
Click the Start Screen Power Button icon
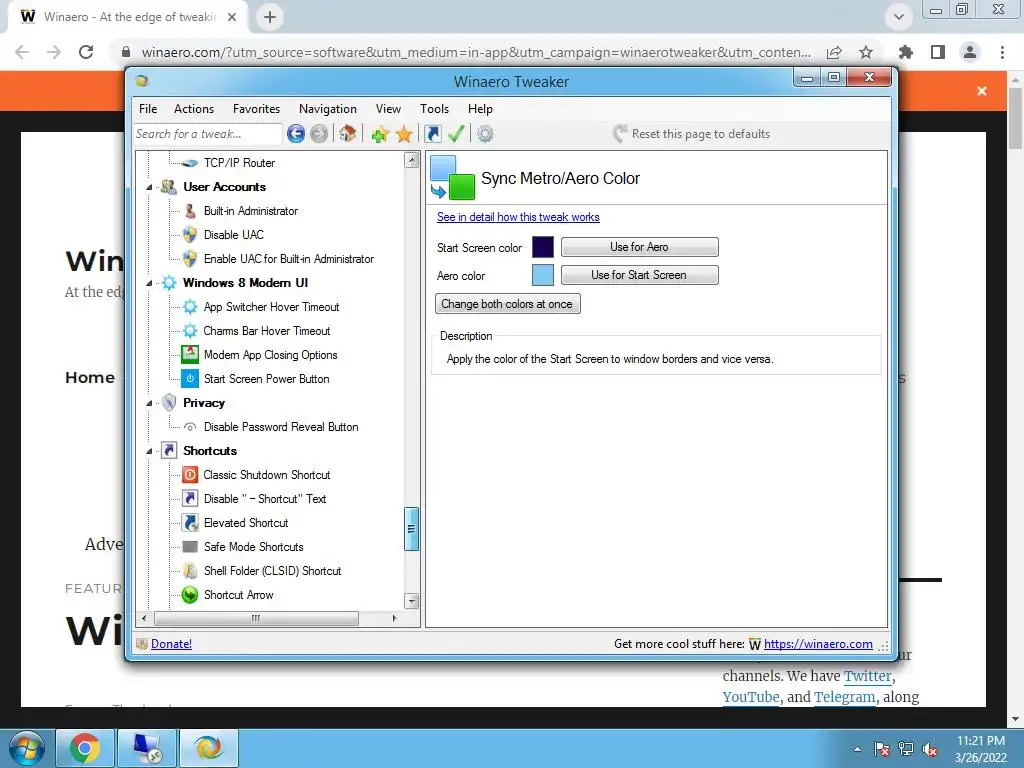pyautogui.click(x=189, y=378)
